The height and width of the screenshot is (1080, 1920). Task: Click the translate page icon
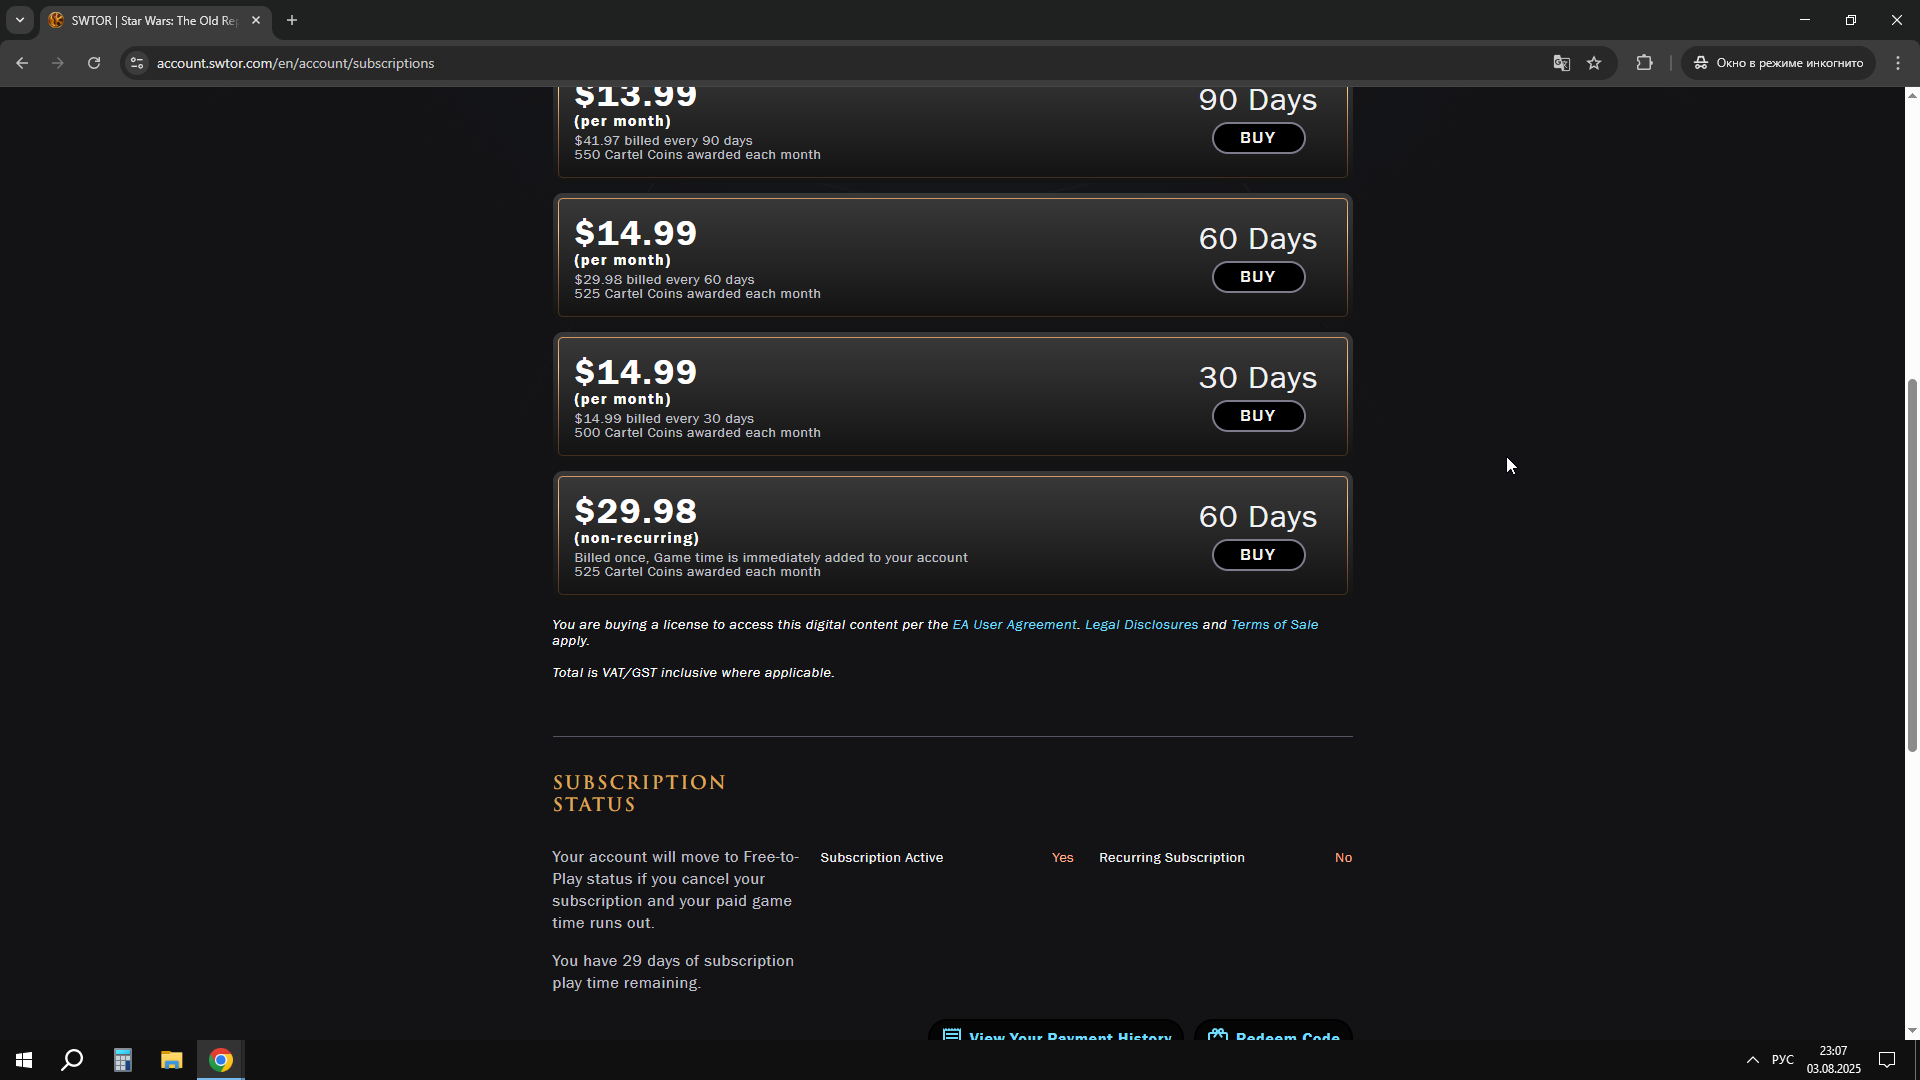click(1561, 63)
